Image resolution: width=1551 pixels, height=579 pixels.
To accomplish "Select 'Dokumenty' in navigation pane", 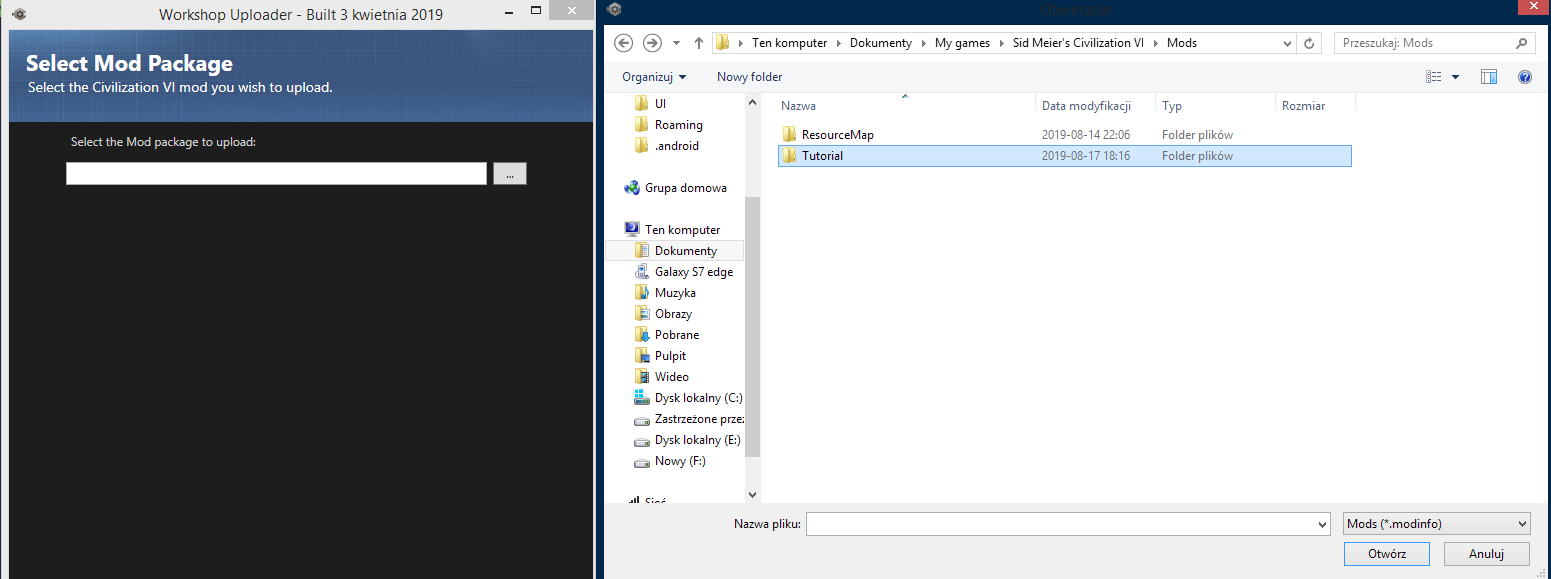I will pos(685,251).
